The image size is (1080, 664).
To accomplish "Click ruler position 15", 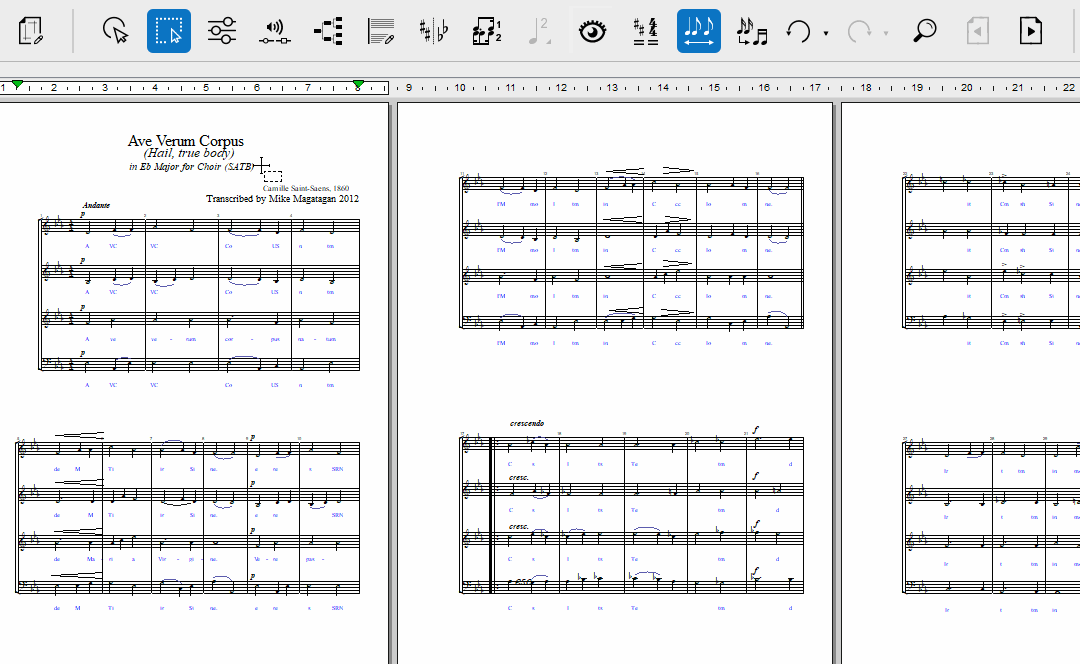I will click(714, 87).
